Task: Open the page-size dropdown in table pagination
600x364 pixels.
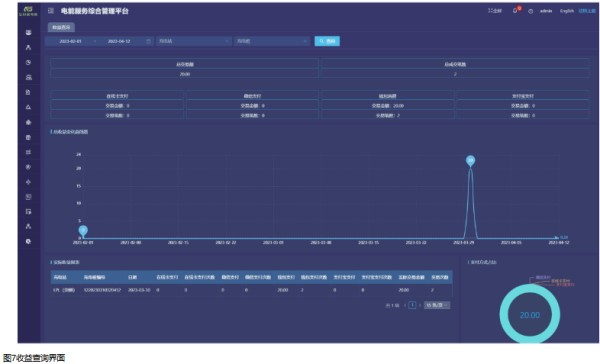Action: (x=437, y=305)
